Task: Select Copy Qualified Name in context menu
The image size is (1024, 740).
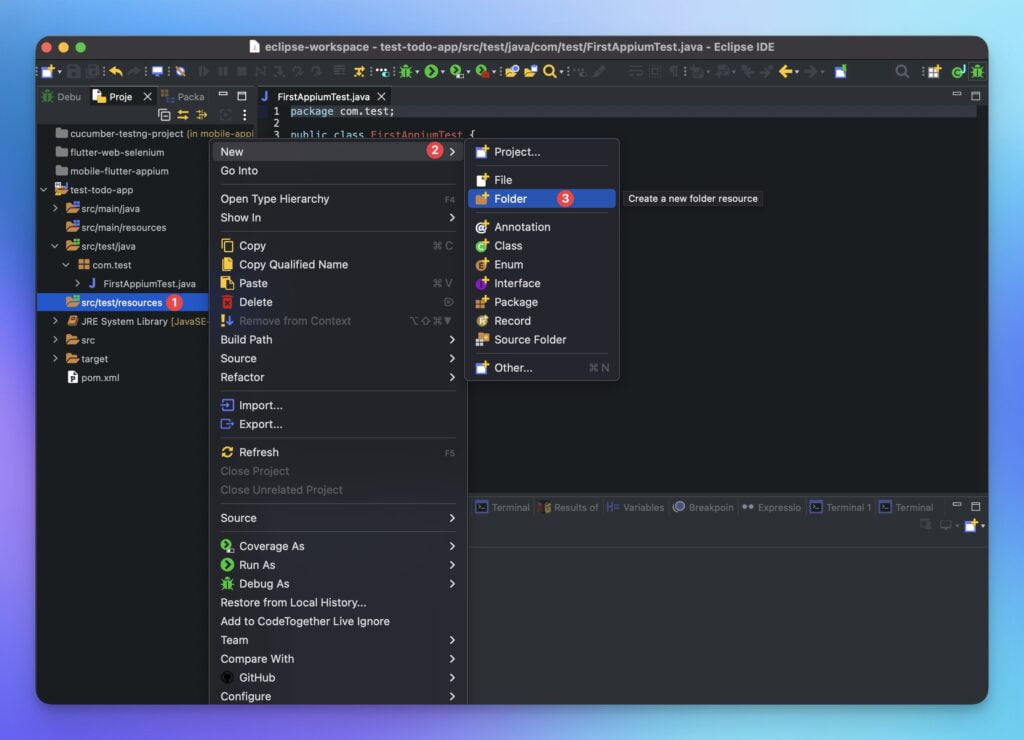Action: click(337, 265)
